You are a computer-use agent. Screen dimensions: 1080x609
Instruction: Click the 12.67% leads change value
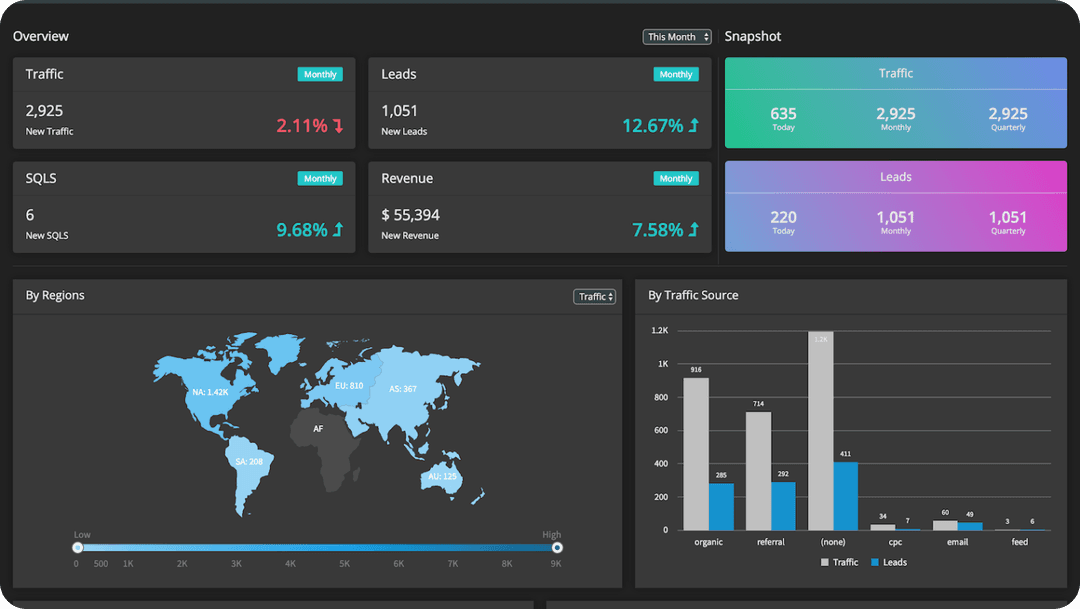[x=652, y=125]
